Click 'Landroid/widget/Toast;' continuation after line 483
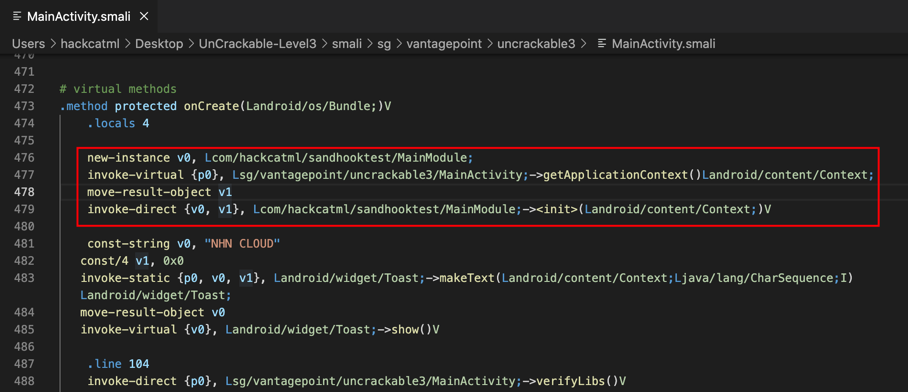908x392 pixels. click(156, 296)
